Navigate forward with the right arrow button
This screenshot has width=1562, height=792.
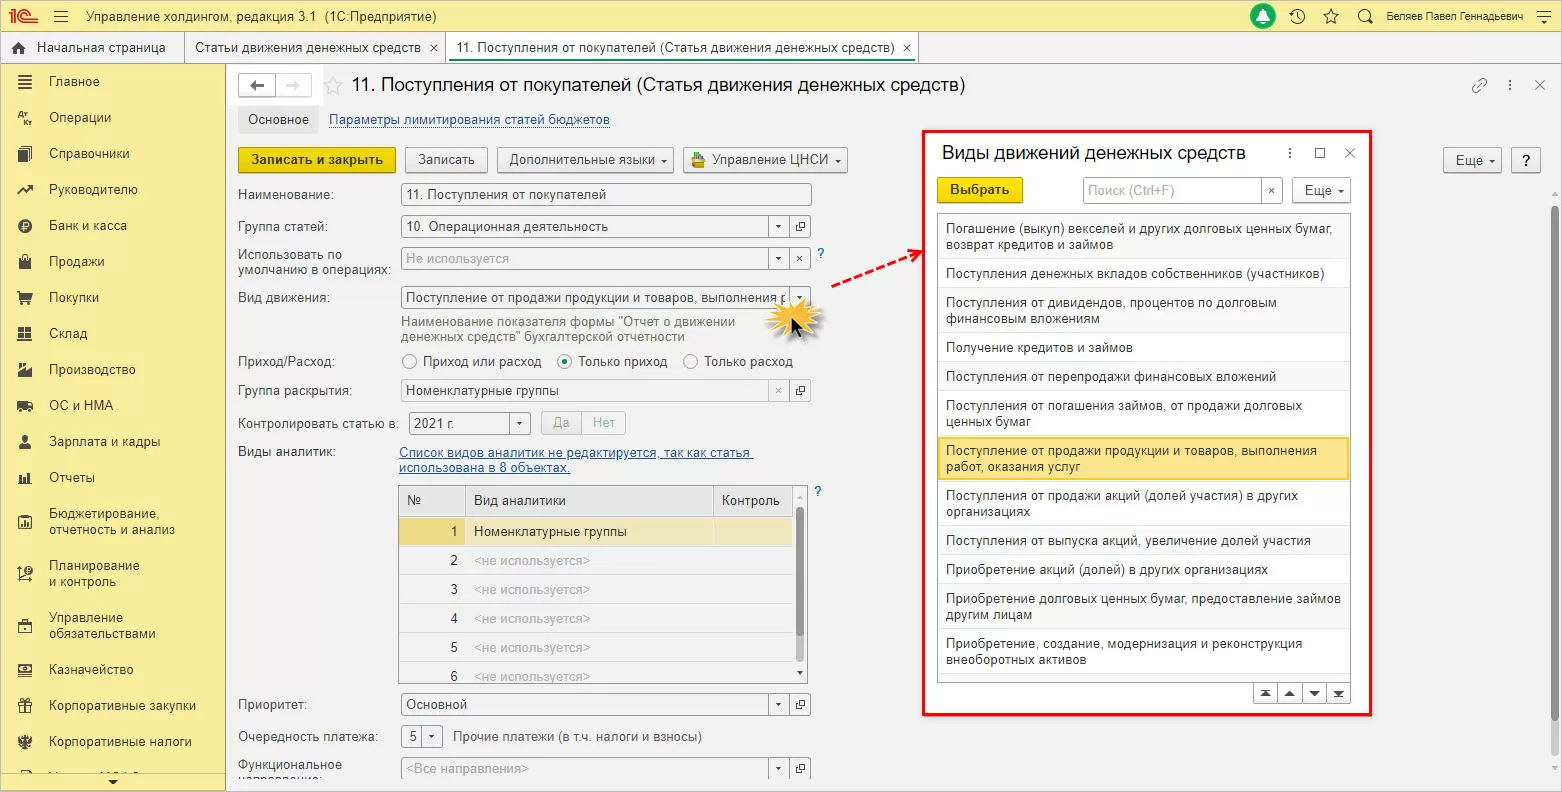click(x=293, y=86)
